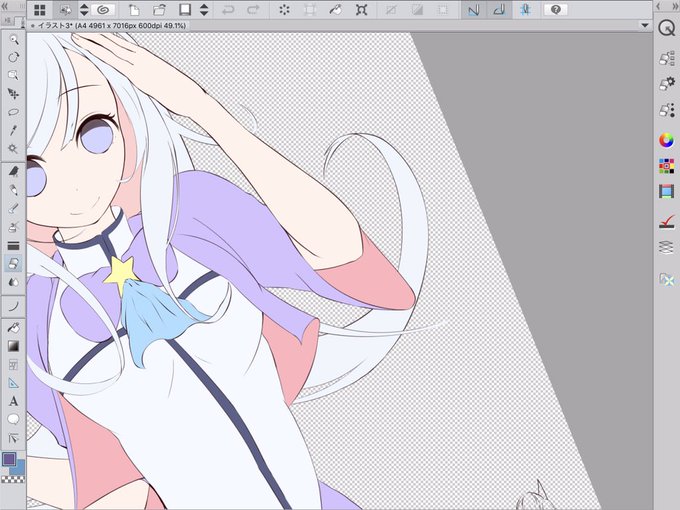The height and width of the screenshot is (510, 680).
Task: Select the Fill bucket tool
Action: (14, 327)
